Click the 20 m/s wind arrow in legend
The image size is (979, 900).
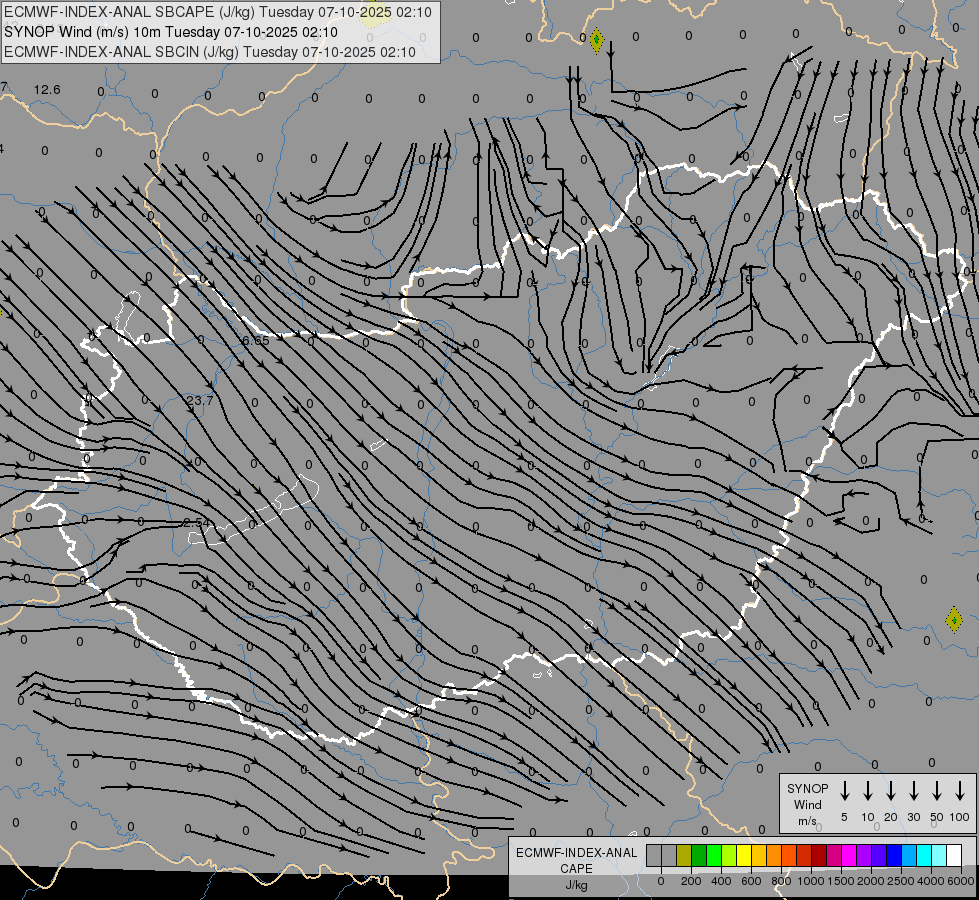click(x=890, y=791)
